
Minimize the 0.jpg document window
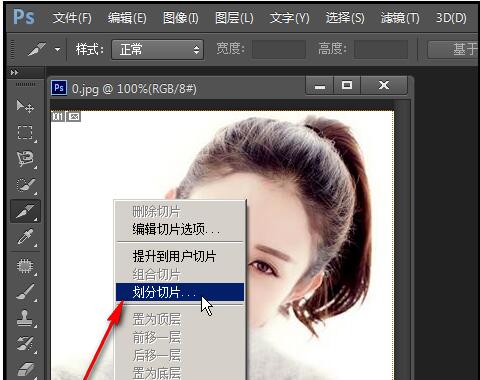(x=320, y=86)
